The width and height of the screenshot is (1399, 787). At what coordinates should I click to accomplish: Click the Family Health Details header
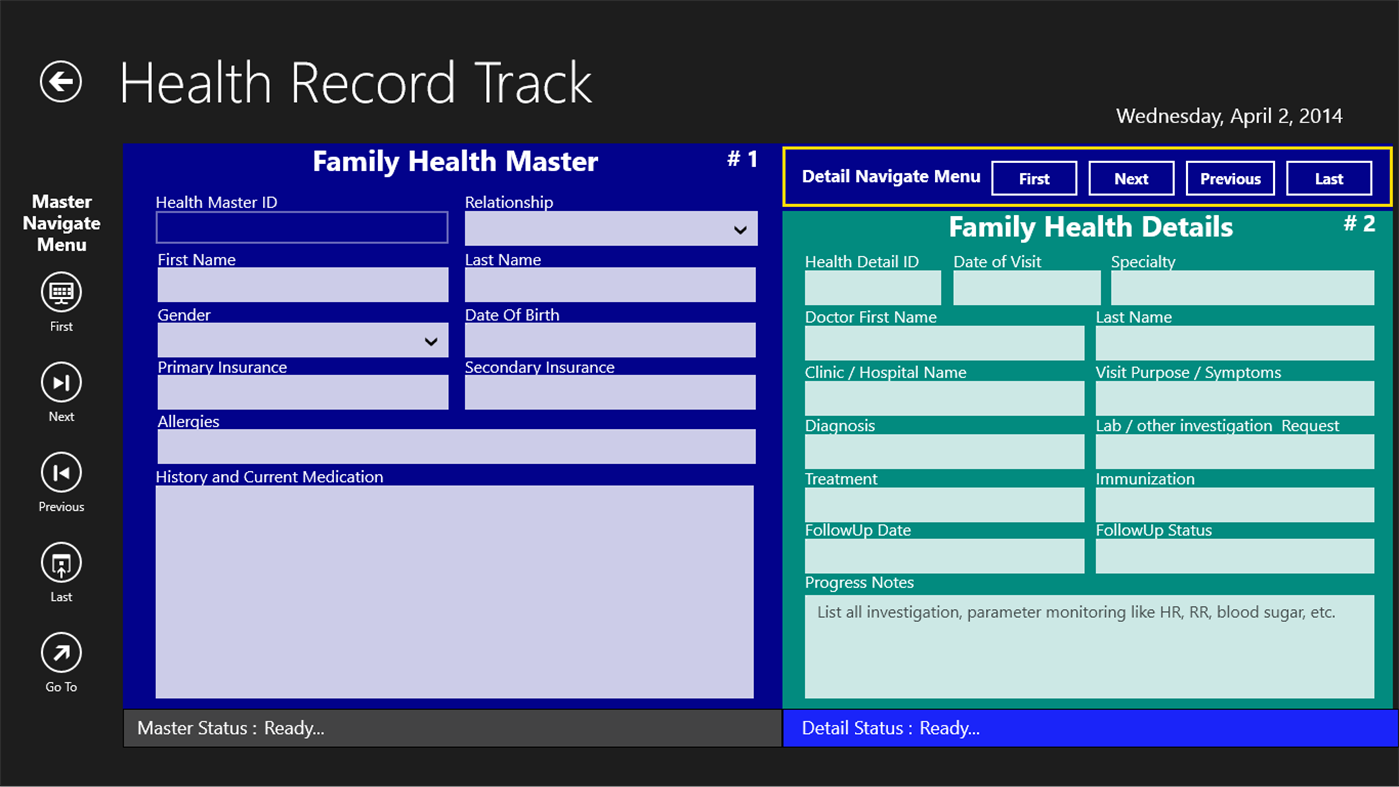click(1091, 226)
